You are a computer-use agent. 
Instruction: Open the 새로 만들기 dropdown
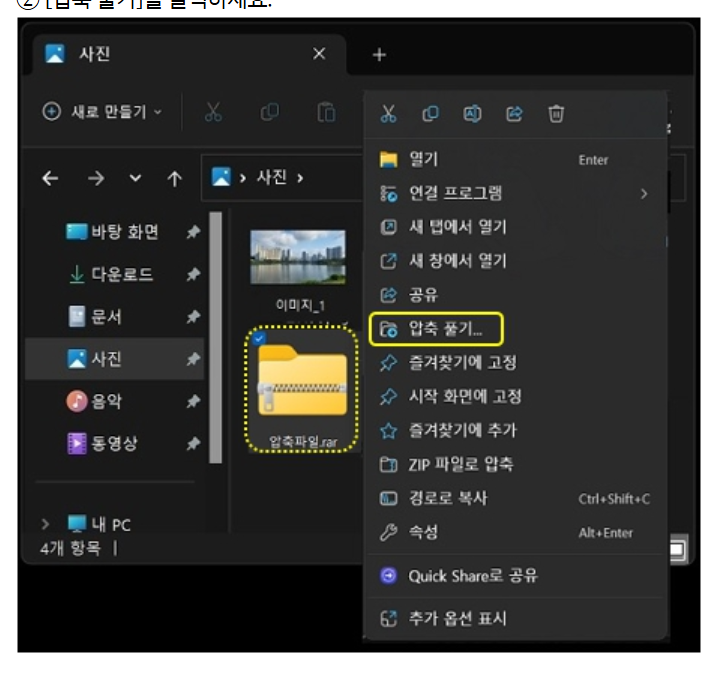click(102, 111)
